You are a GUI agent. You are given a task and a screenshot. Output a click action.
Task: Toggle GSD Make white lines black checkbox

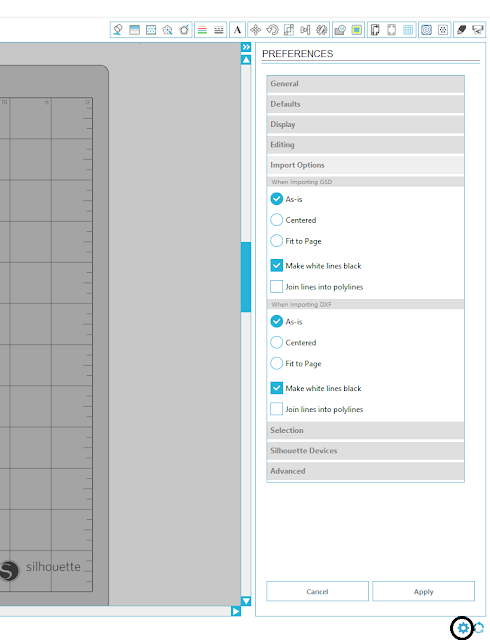click(x=276, y=265)
